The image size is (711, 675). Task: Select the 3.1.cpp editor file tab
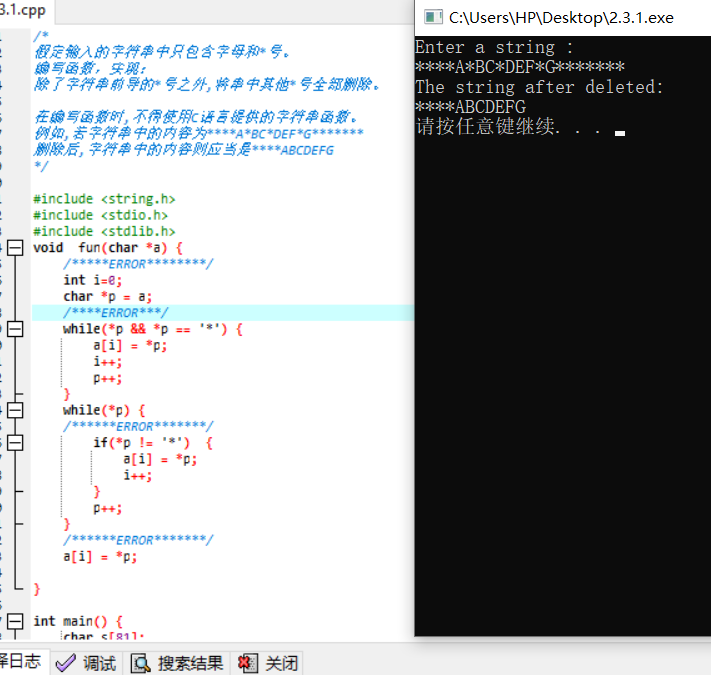(x=25, y=11)
